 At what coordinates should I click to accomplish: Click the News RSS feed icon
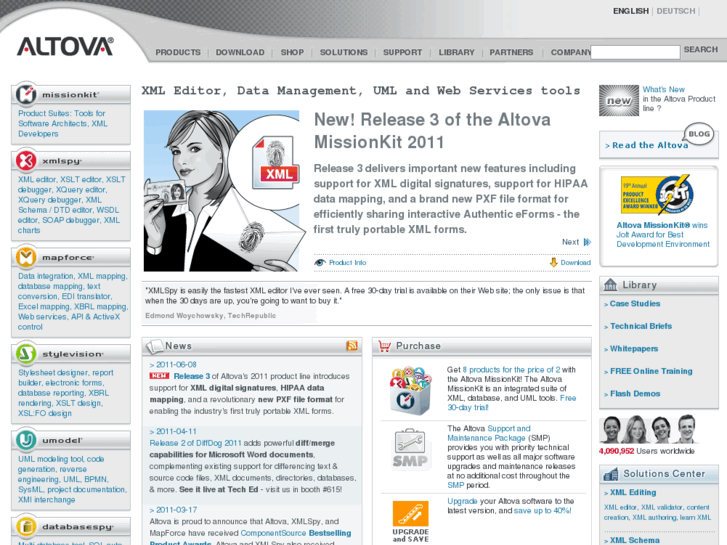point(352,346)
